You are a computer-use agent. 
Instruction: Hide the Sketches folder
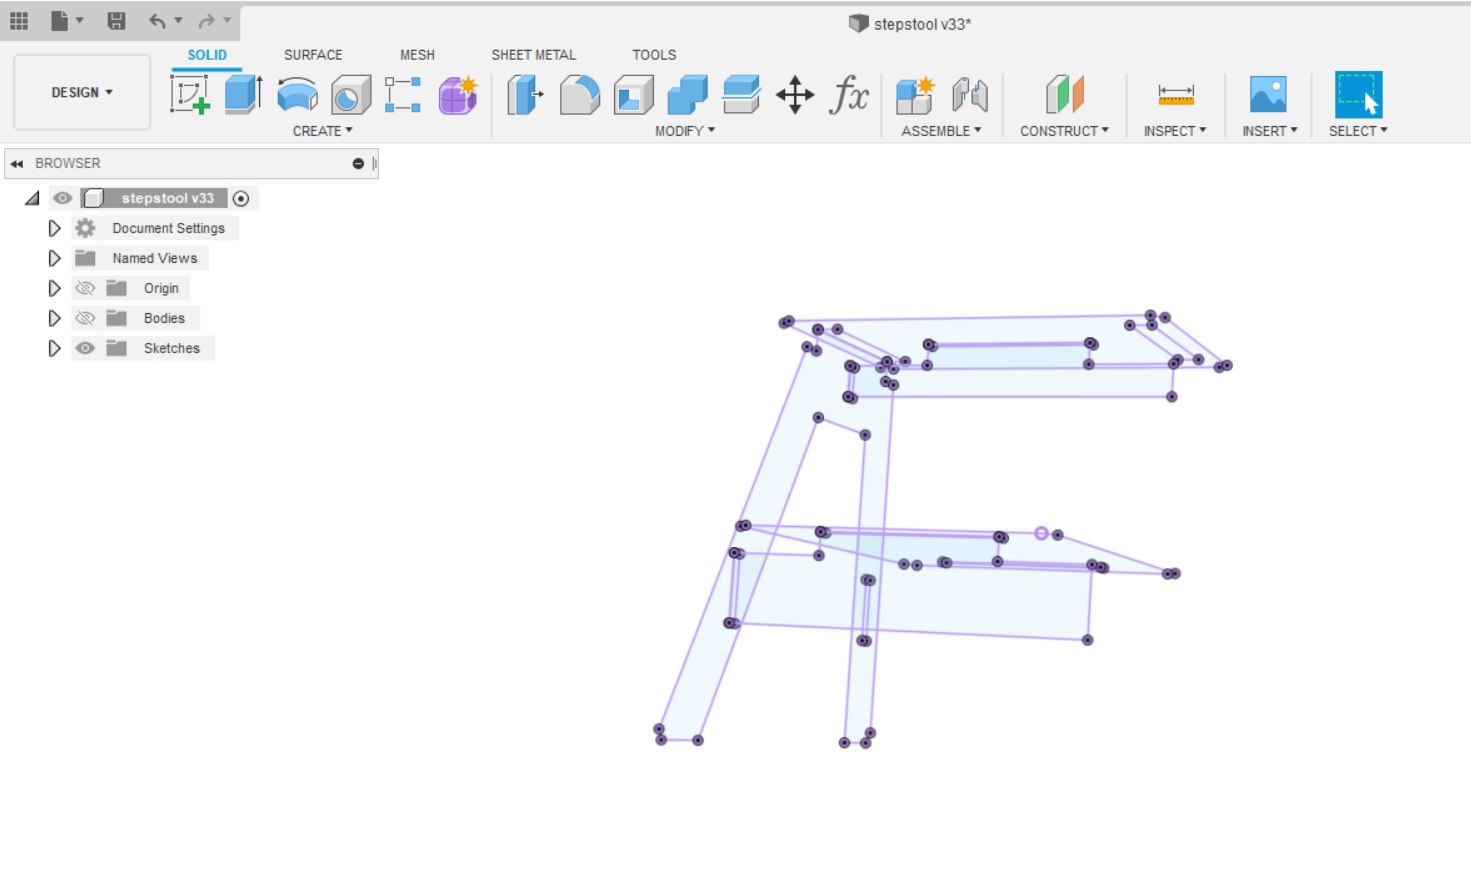pyautogui.click(x=86, y=348)
